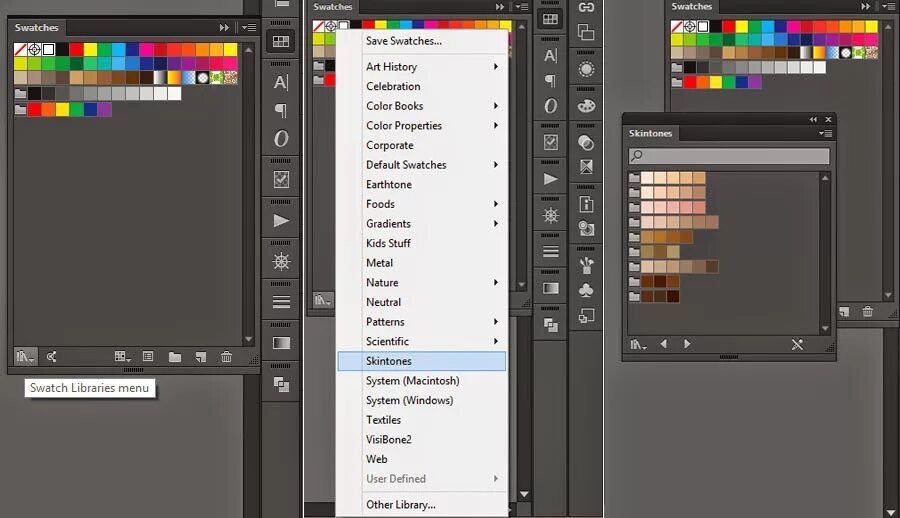The height and width of the screenshot is (518, 900).
Task: Click the Skintones search field
Action: (729, 156)
